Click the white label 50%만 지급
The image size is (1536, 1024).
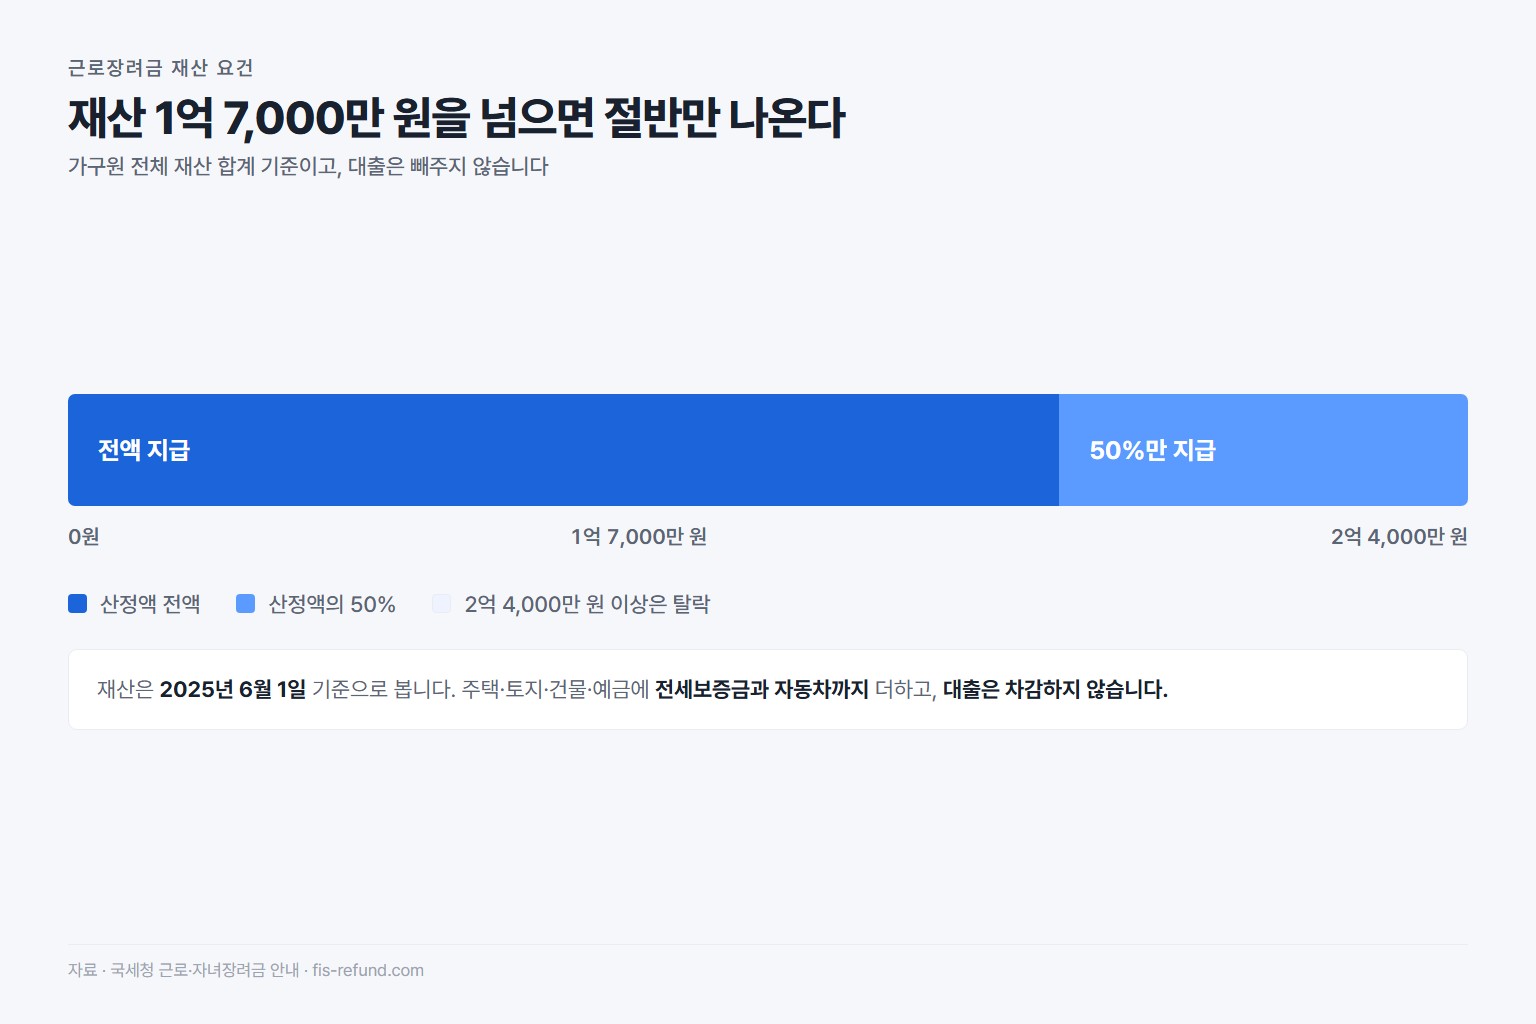pos(1152,450)
